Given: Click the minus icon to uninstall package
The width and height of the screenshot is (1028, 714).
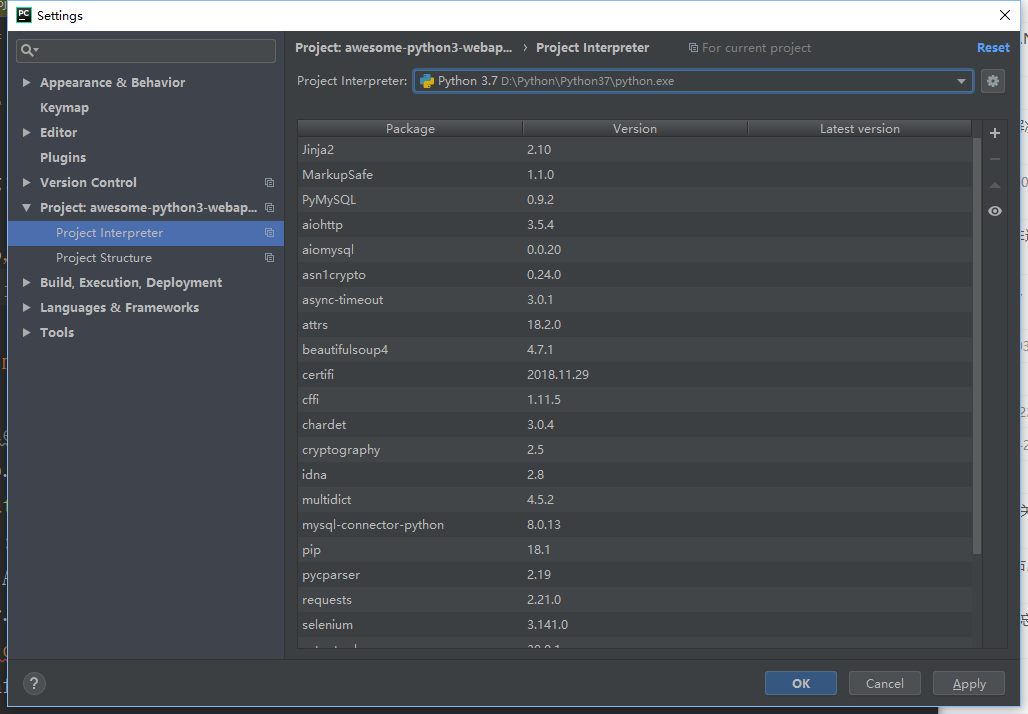Looking at the screenshot, I should pyautogui.click(x=995, y=159).
